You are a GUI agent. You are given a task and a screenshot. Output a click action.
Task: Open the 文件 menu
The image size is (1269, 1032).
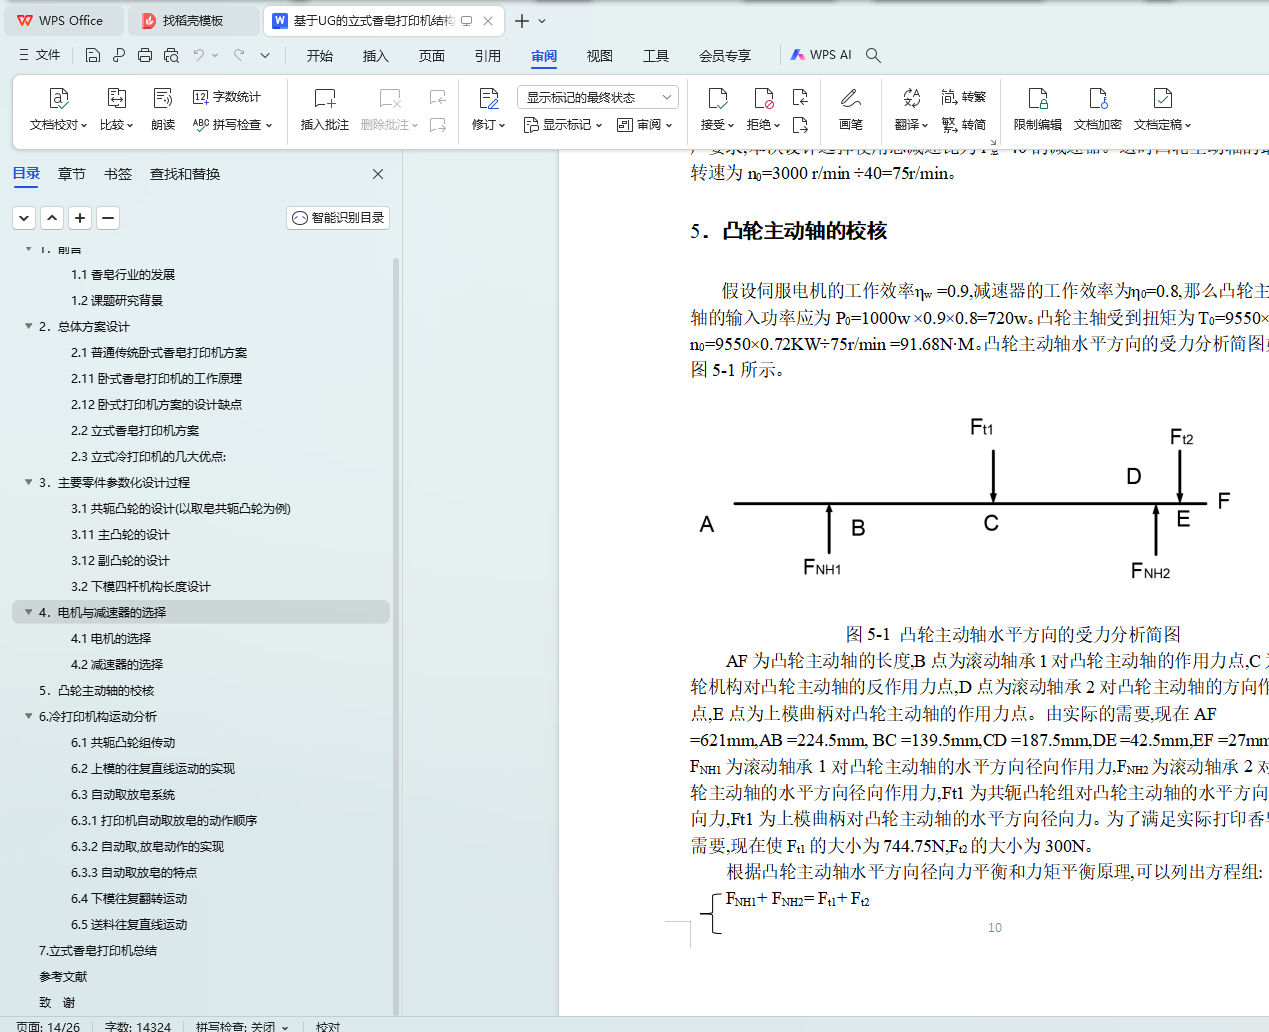[39, 55]
